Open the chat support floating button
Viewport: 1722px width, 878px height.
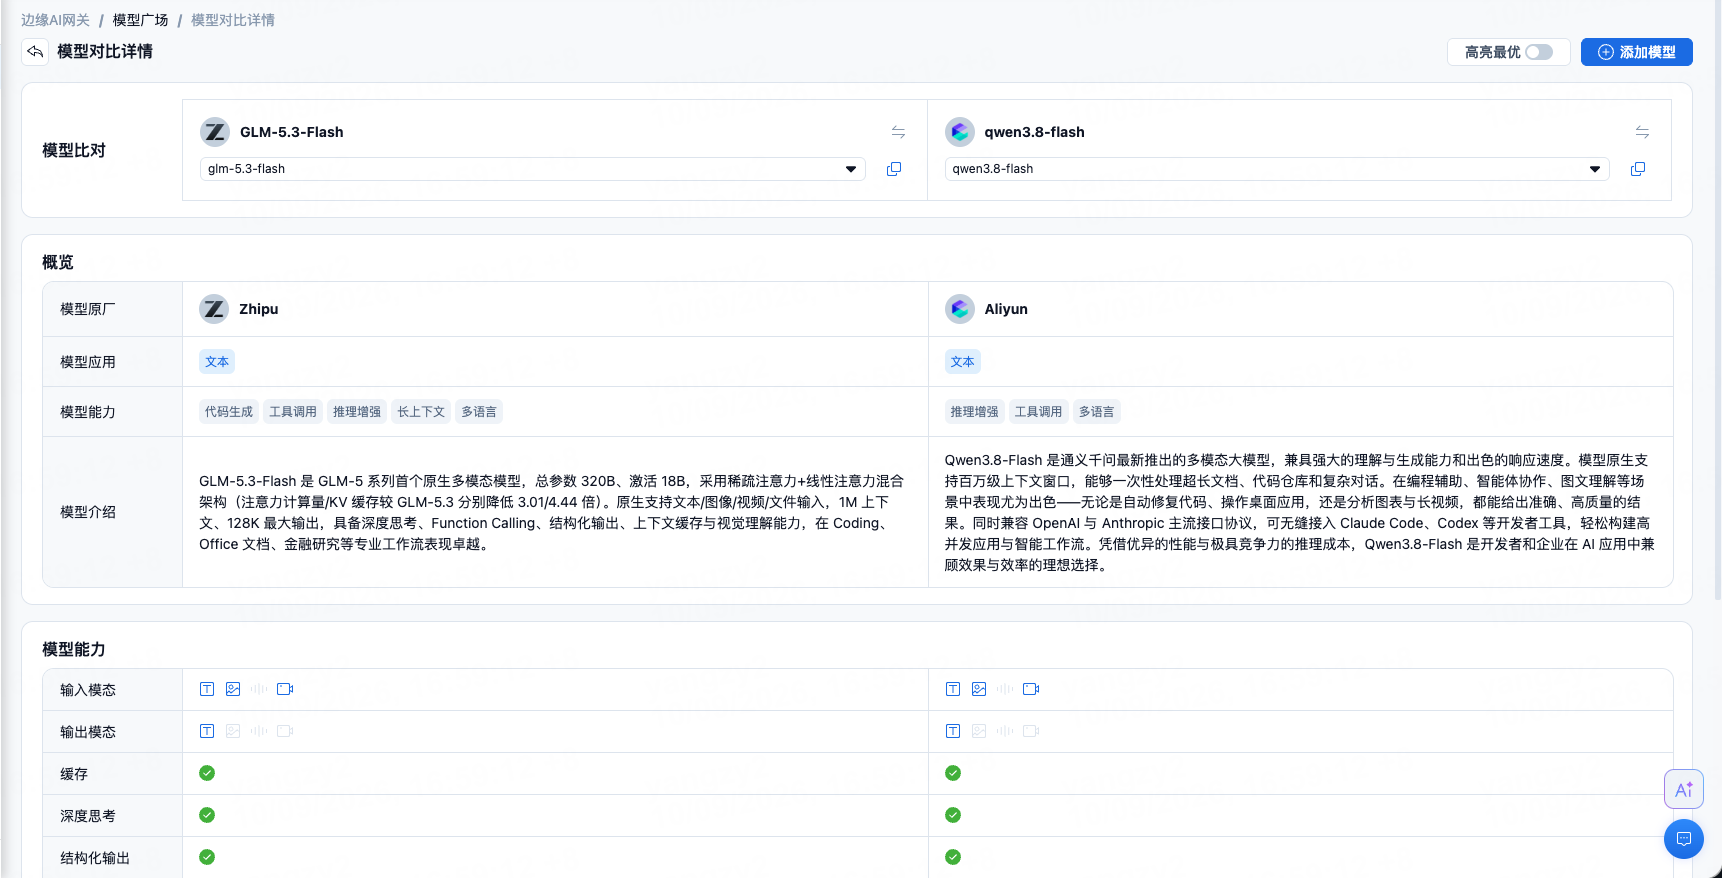(1684, 839)
